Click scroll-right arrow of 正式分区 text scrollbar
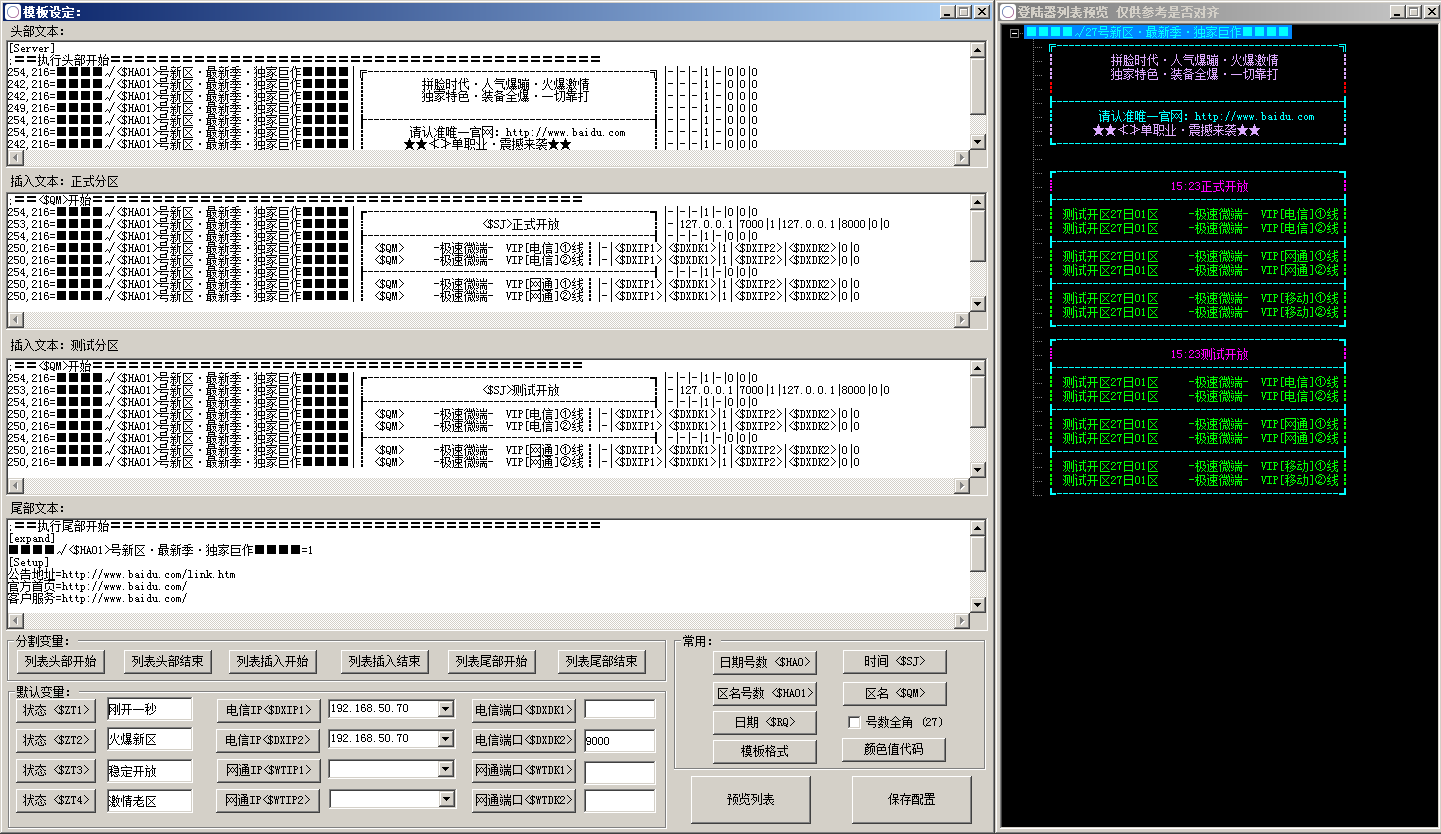The image size is (1441, 834). (963, 320)
